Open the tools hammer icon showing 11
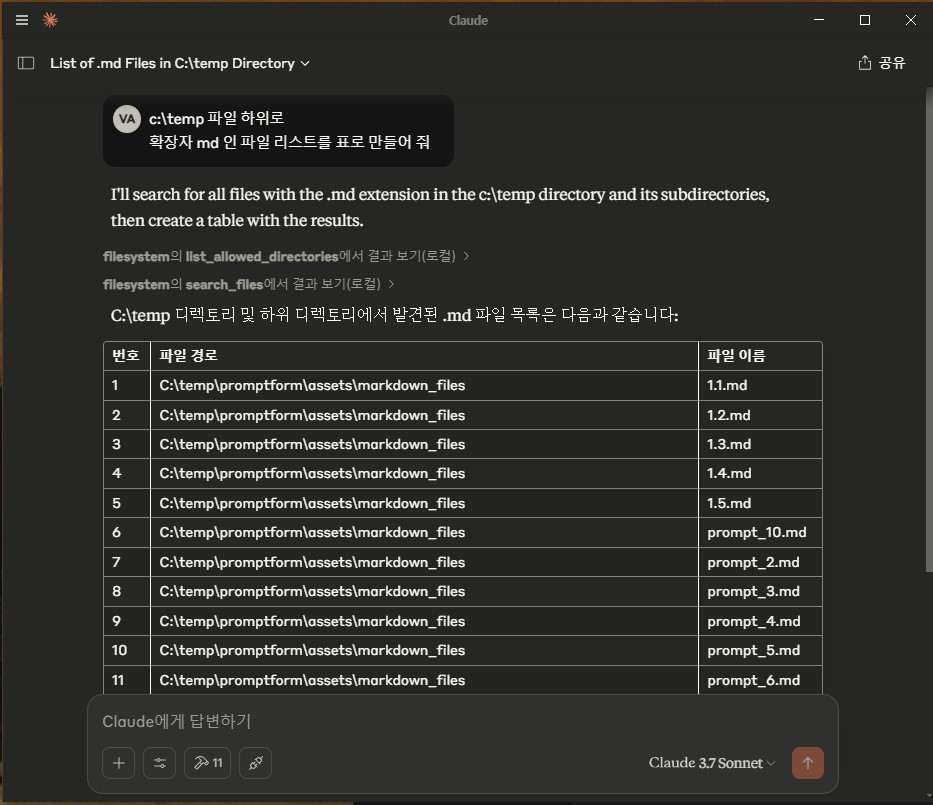 [x=208, y=763]
